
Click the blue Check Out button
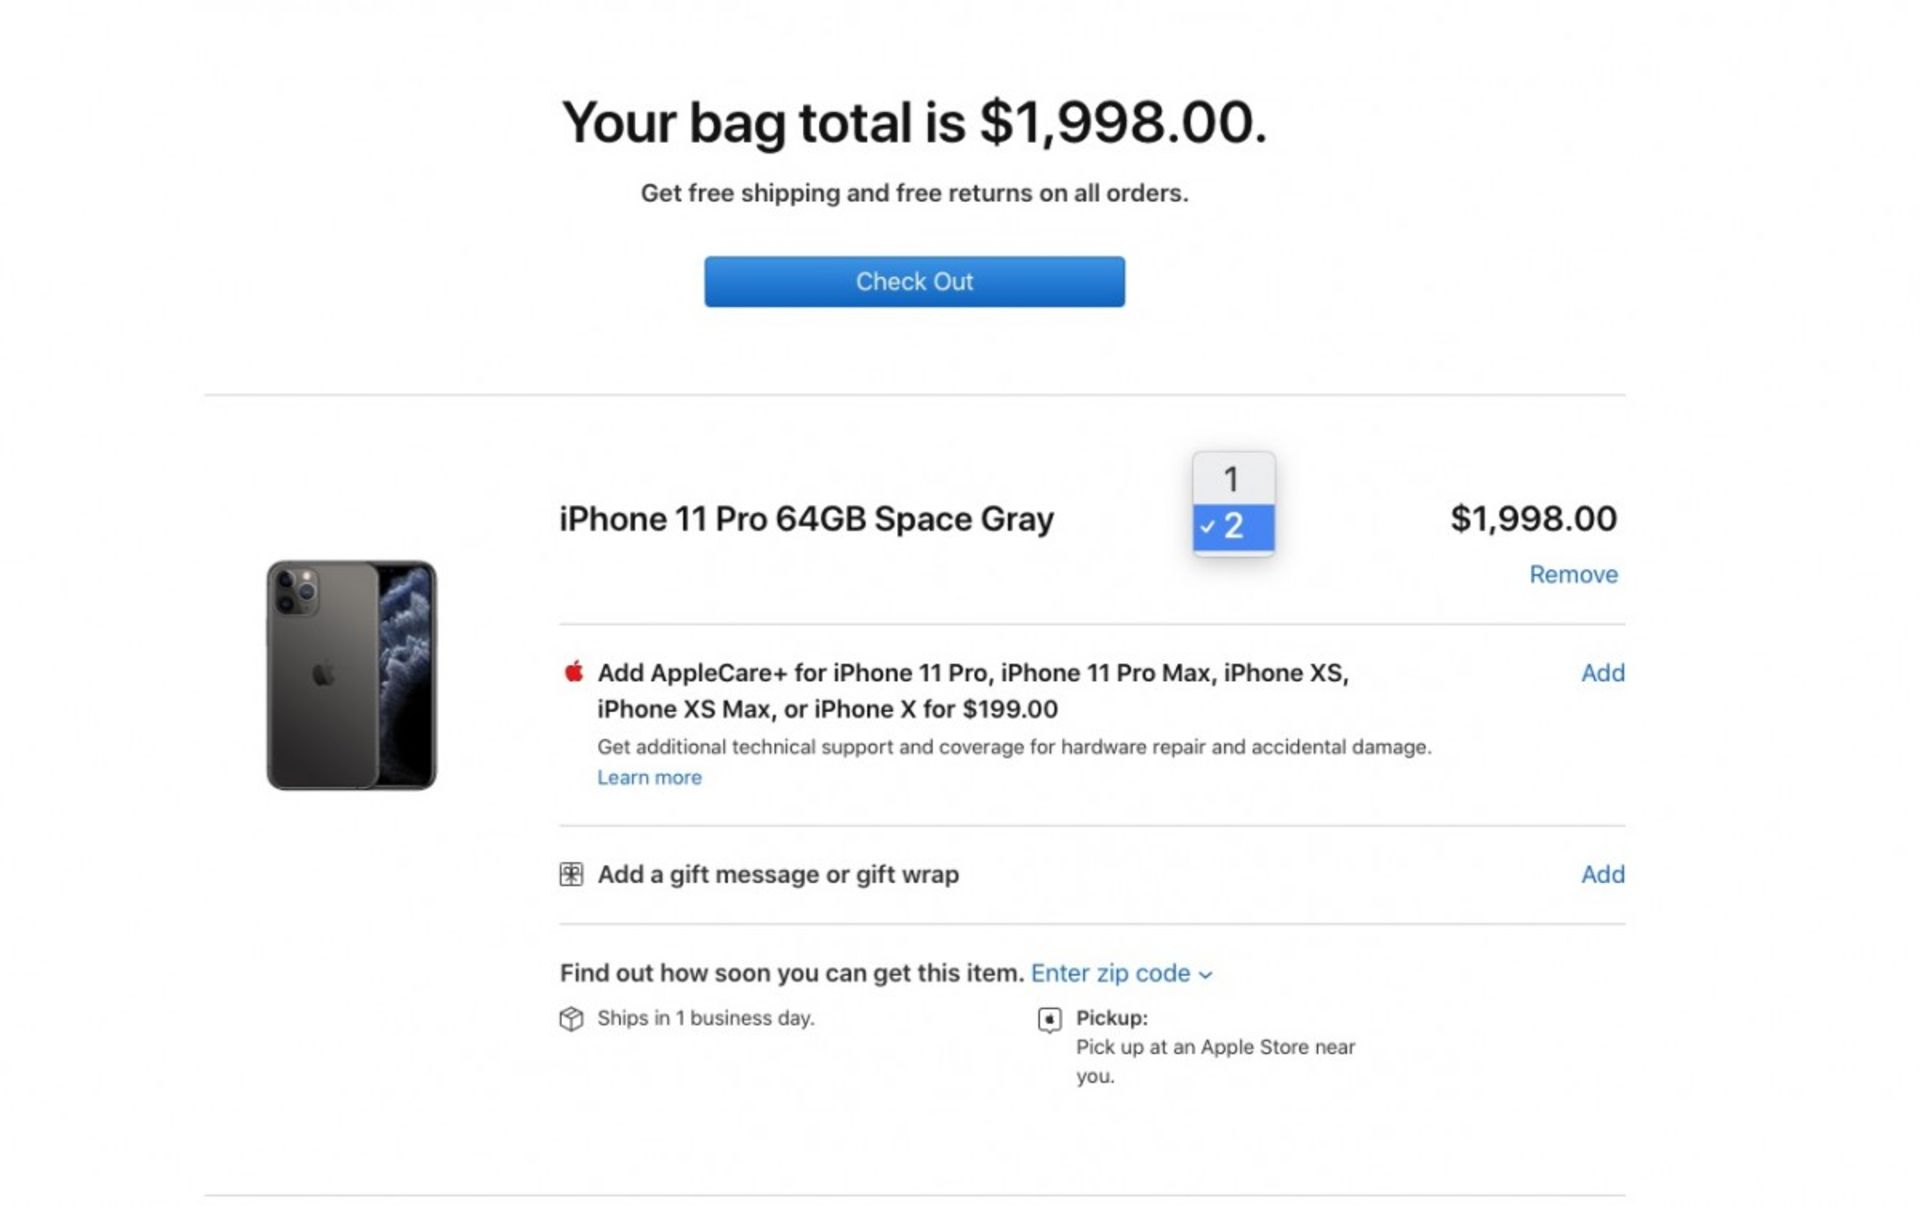(914, 282)
